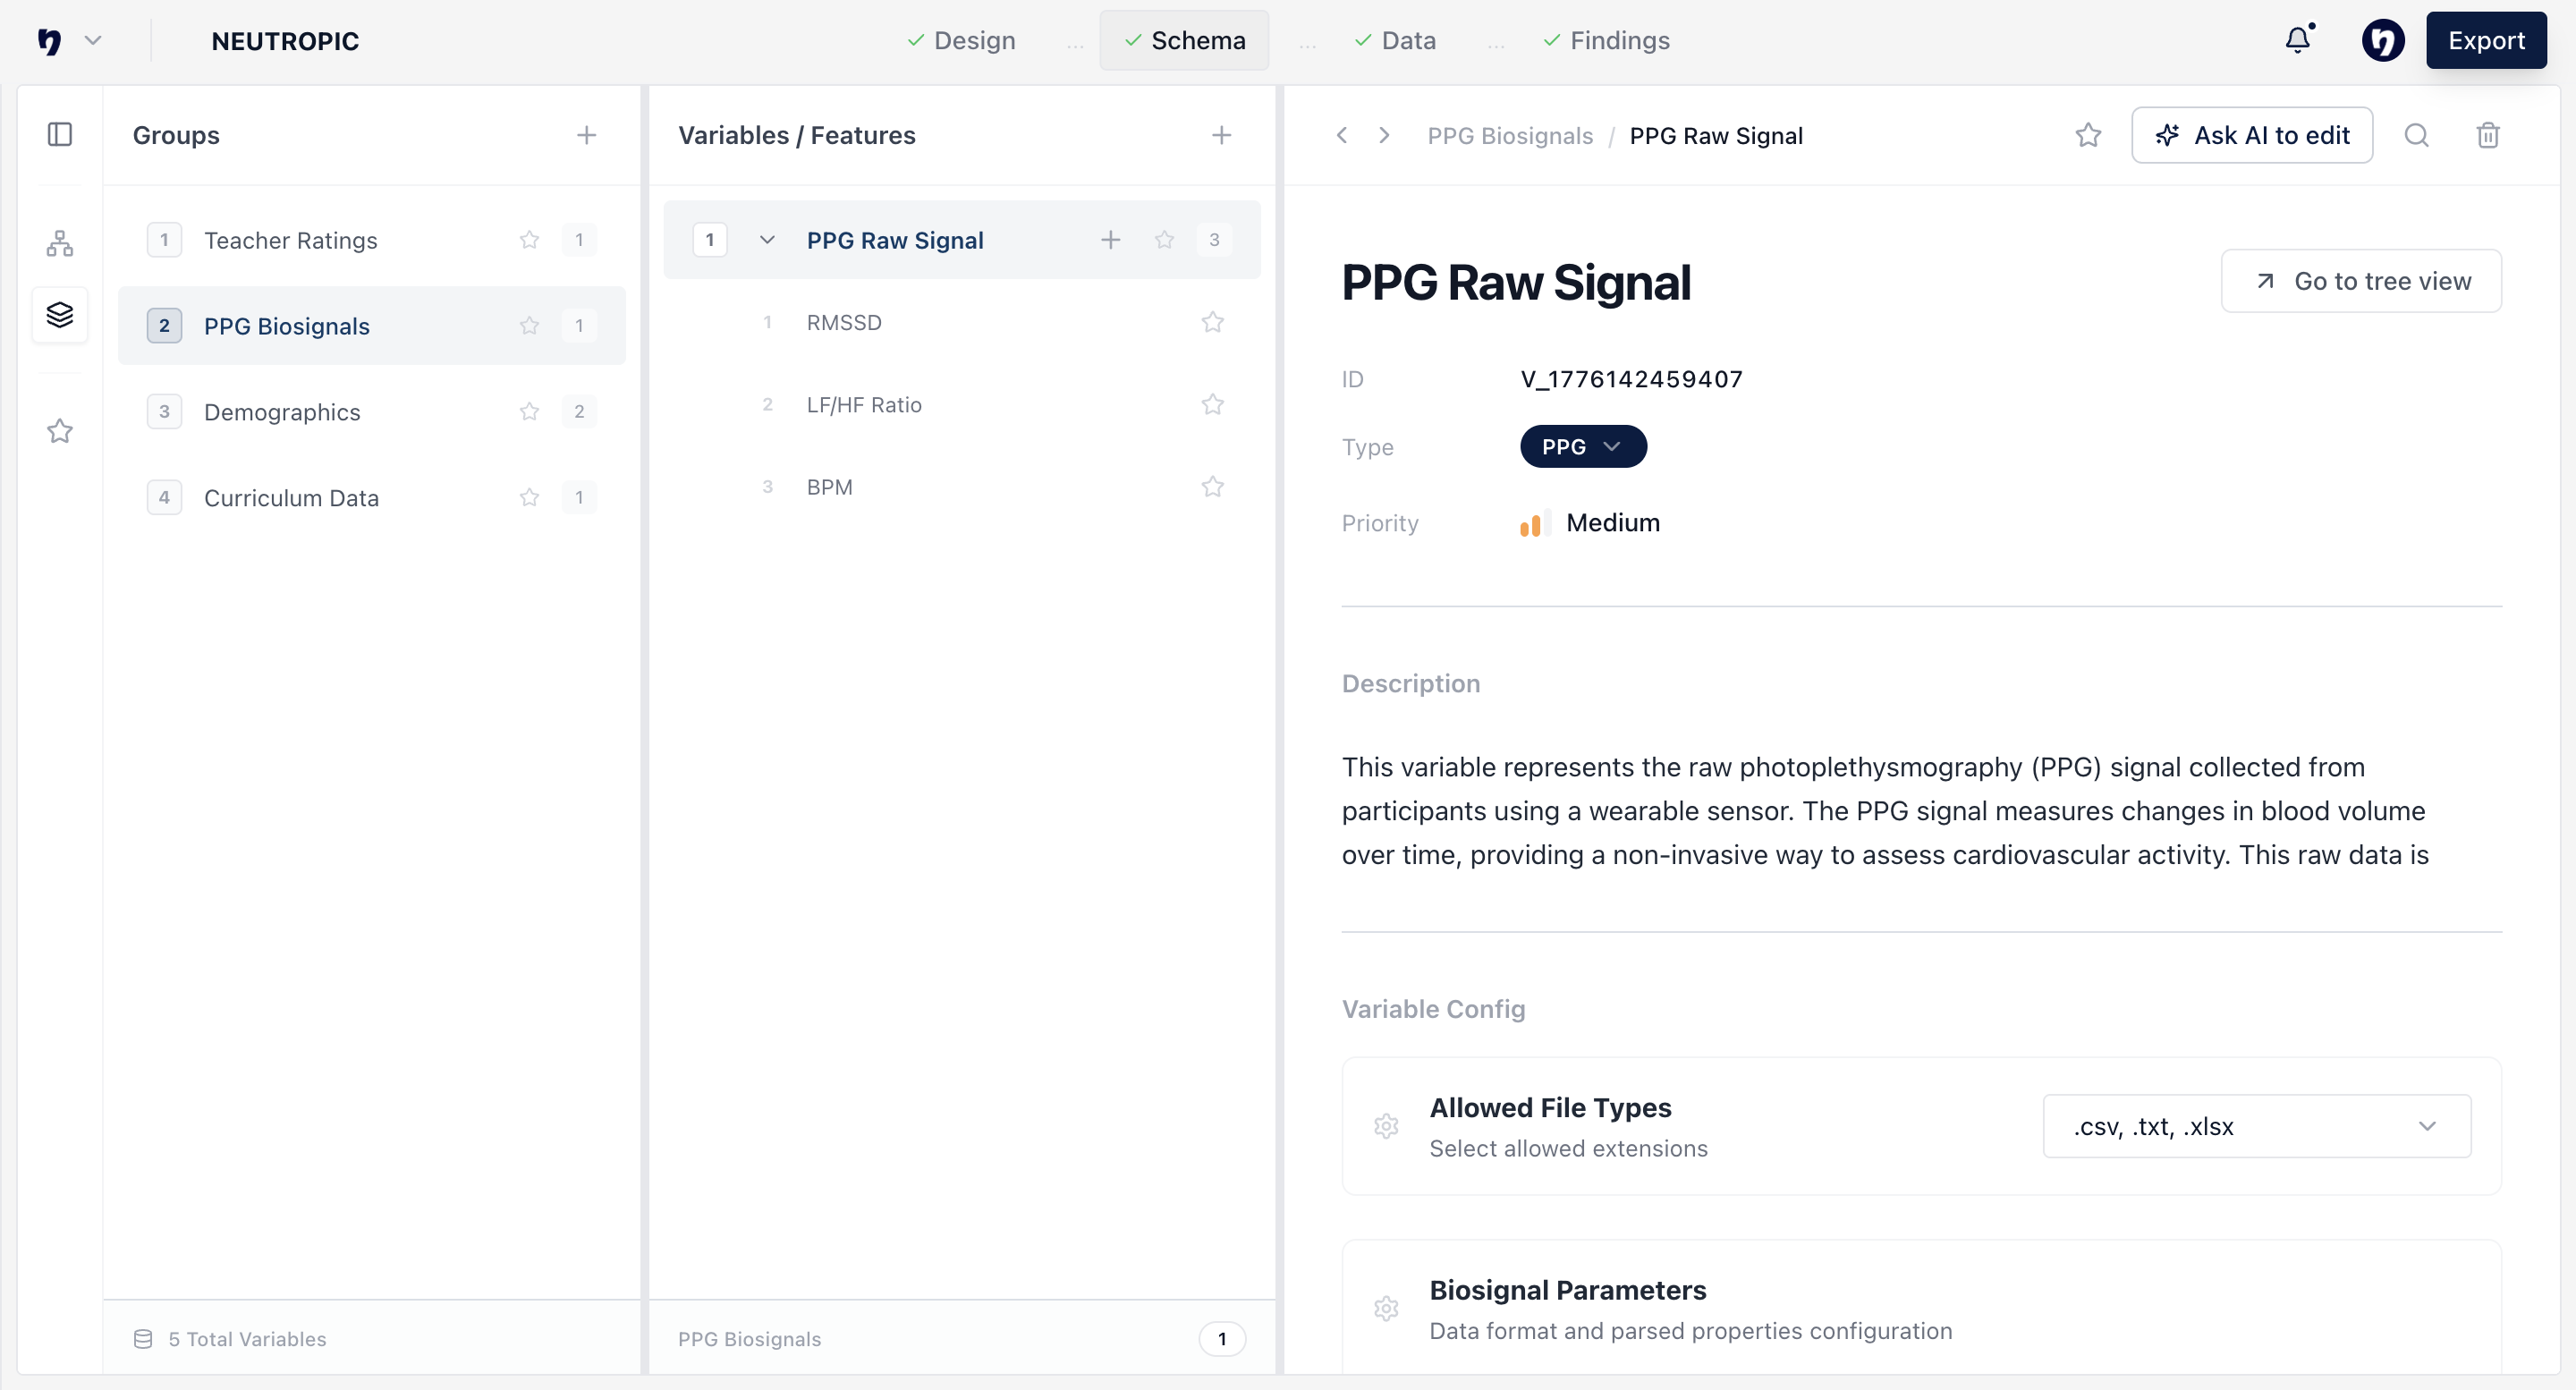
Task: Star the Teacher Ratings group
Action: pyautogui.click(x=529, y=240)
